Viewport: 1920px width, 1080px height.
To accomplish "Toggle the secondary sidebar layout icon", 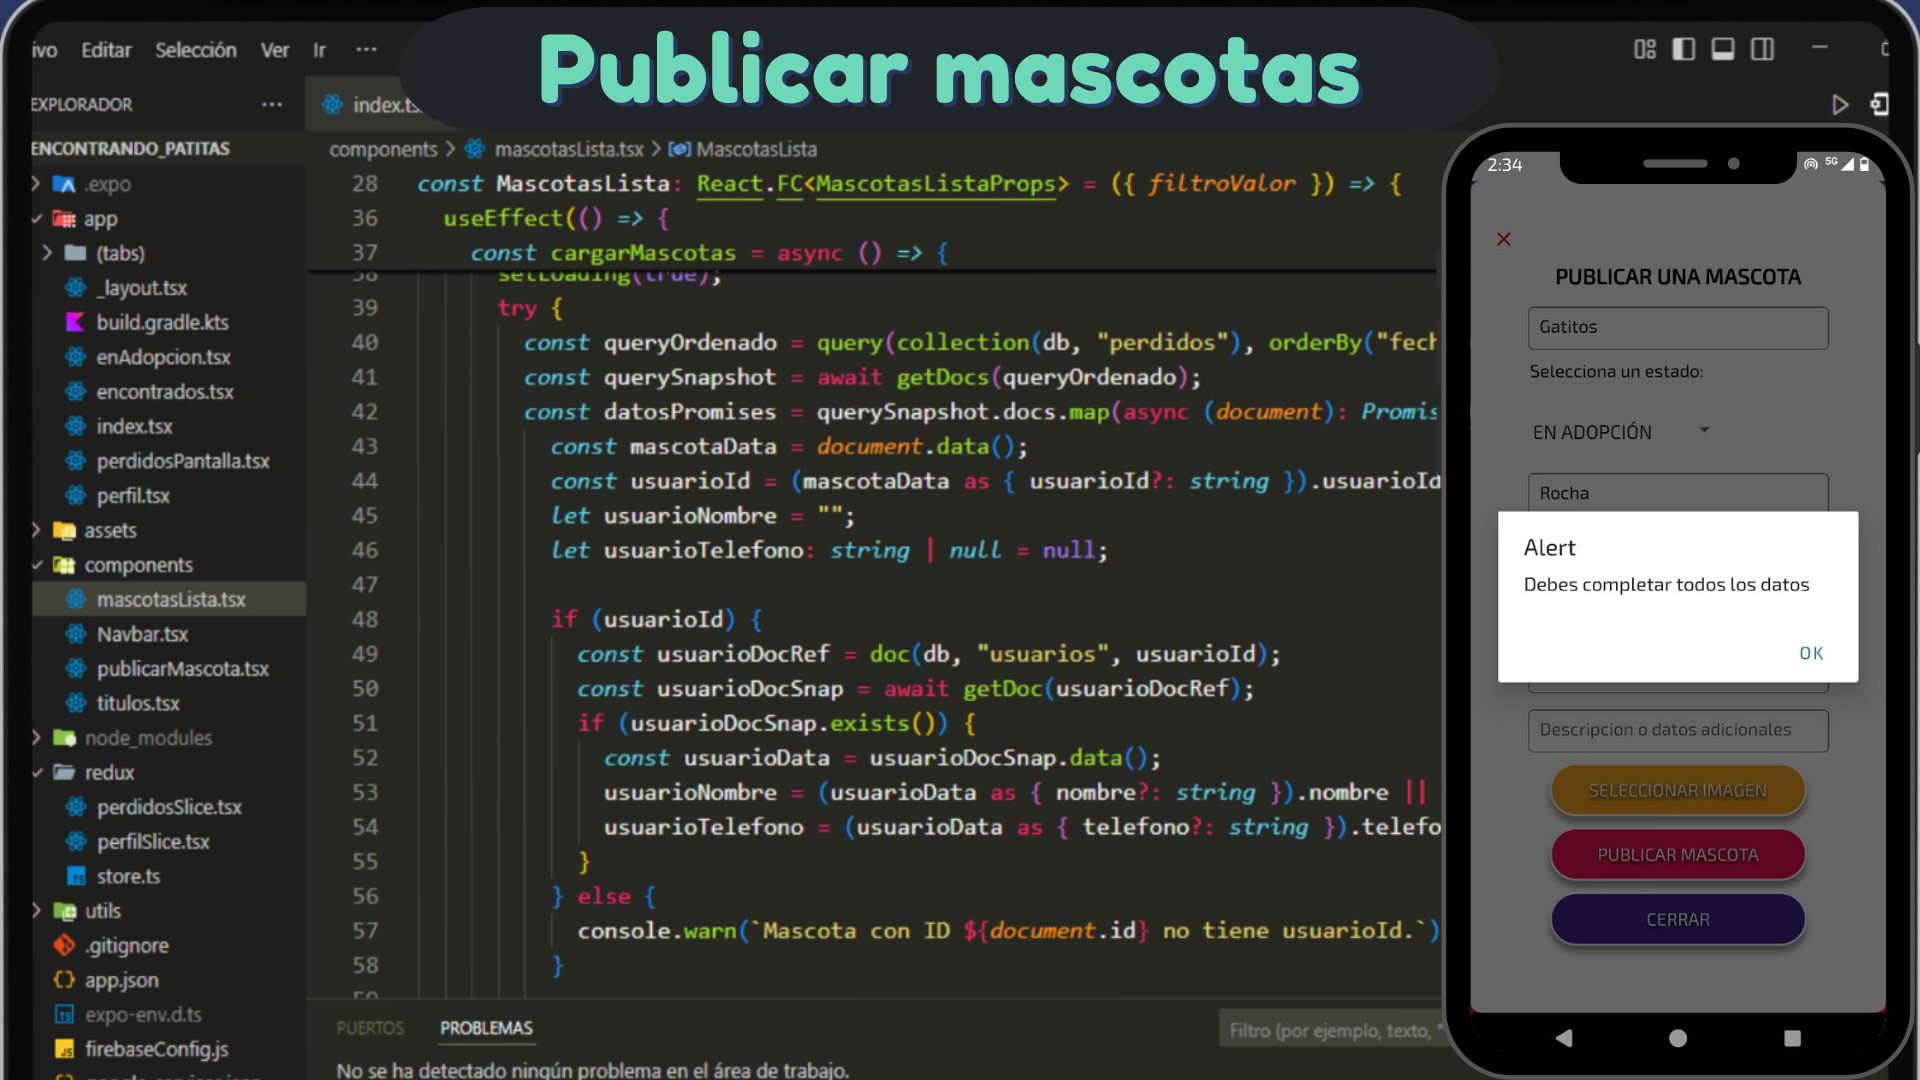I will 1762,49.
